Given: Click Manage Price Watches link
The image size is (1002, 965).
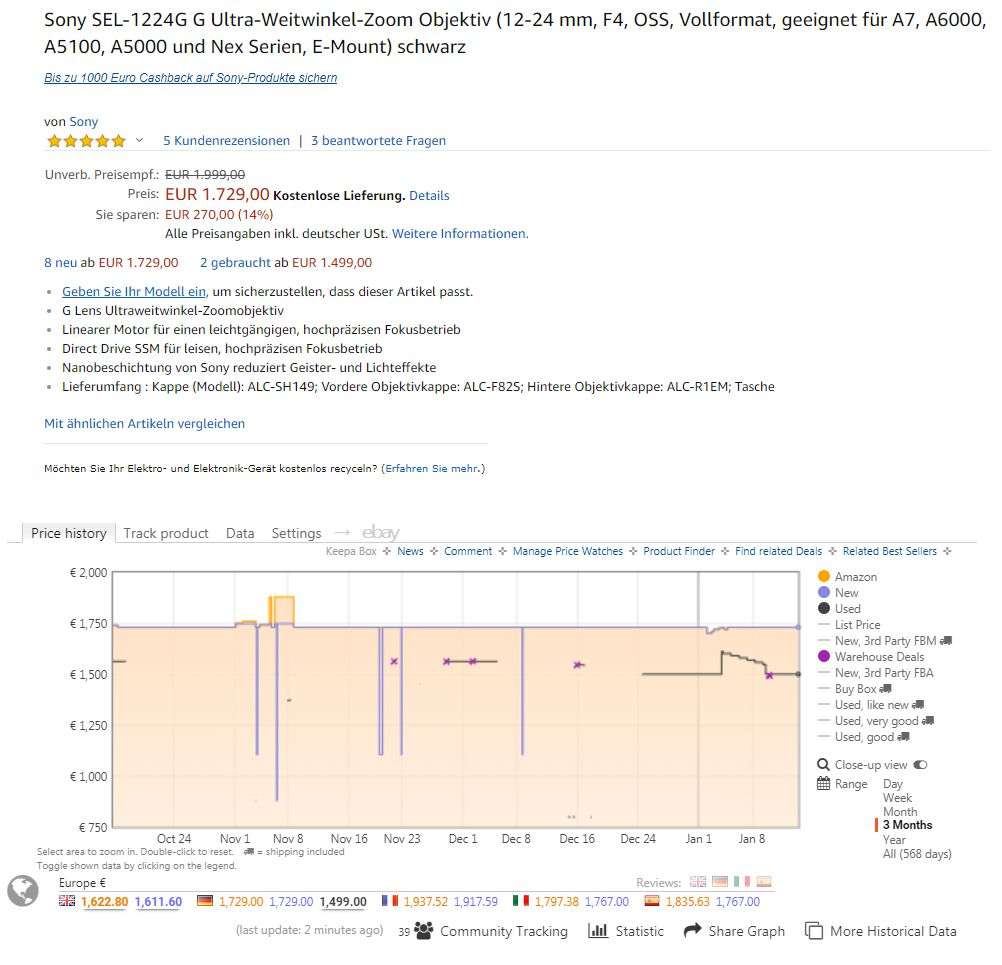Looking at the screenshot, I should tap(567, 551).
